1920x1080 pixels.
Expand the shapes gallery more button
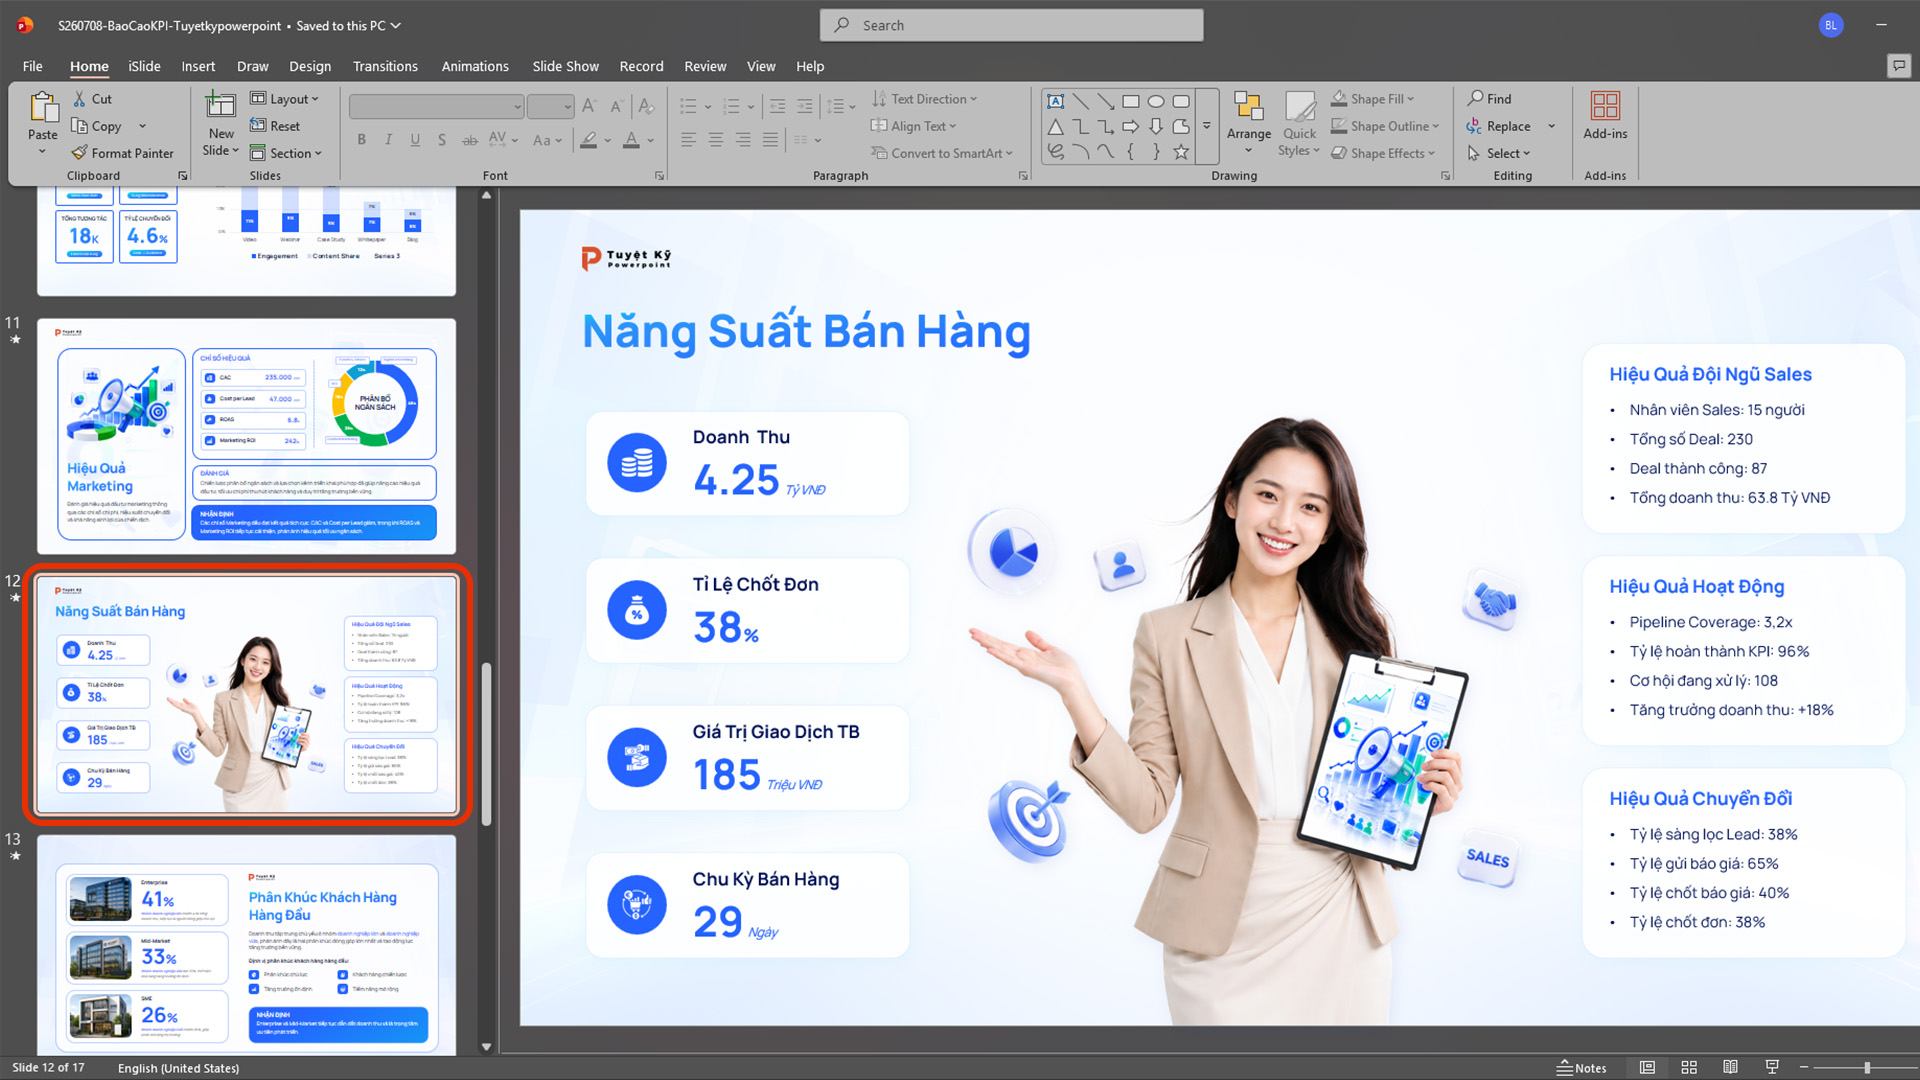[1207, 126]
